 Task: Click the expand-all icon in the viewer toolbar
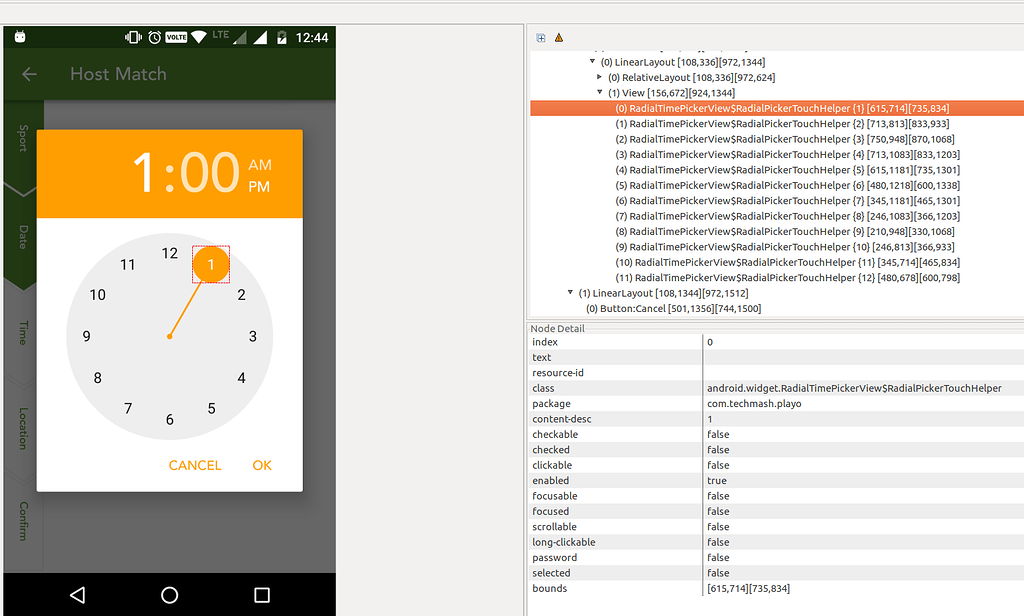point(540,37)
